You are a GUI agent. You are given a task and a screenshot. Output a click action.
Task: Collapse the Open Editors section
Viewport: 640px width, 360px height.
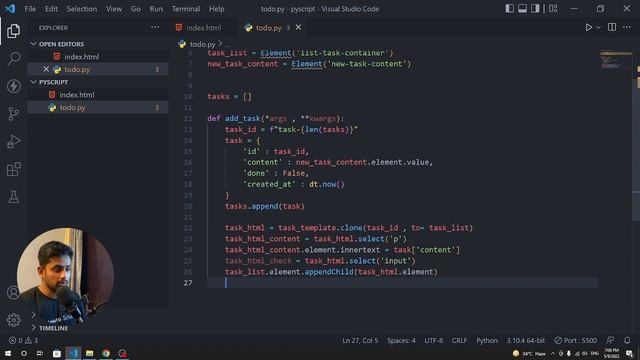pos(98,44)
